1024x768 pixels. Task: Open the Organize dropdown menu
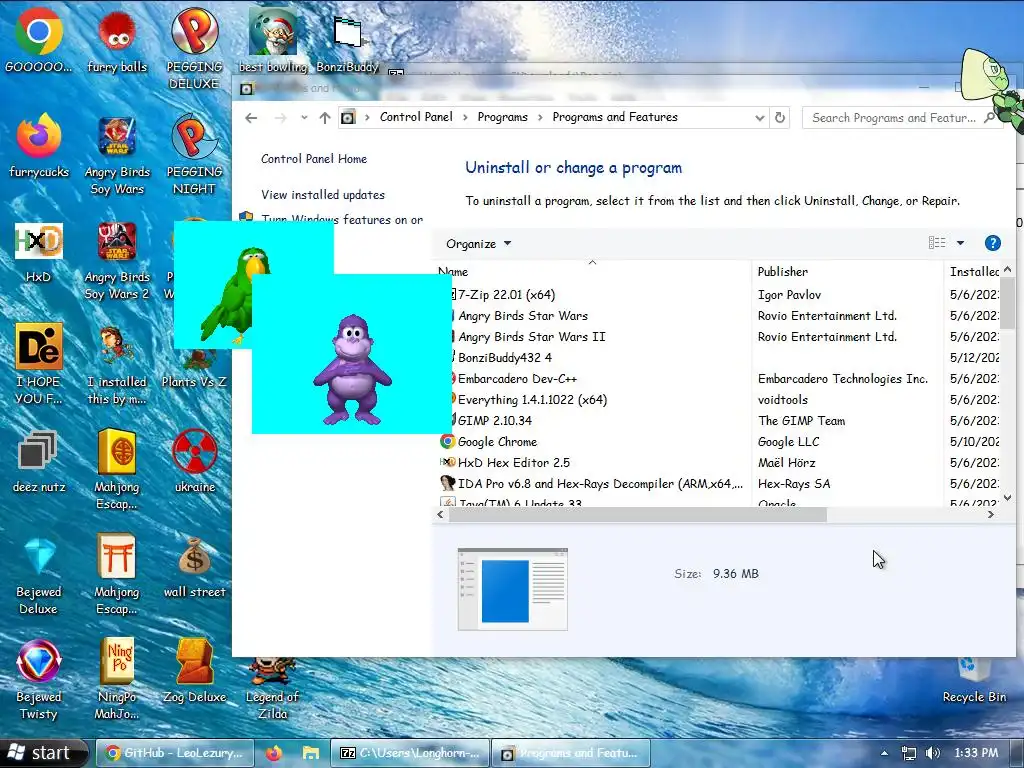pyautogui.click(x=478, y=244)
